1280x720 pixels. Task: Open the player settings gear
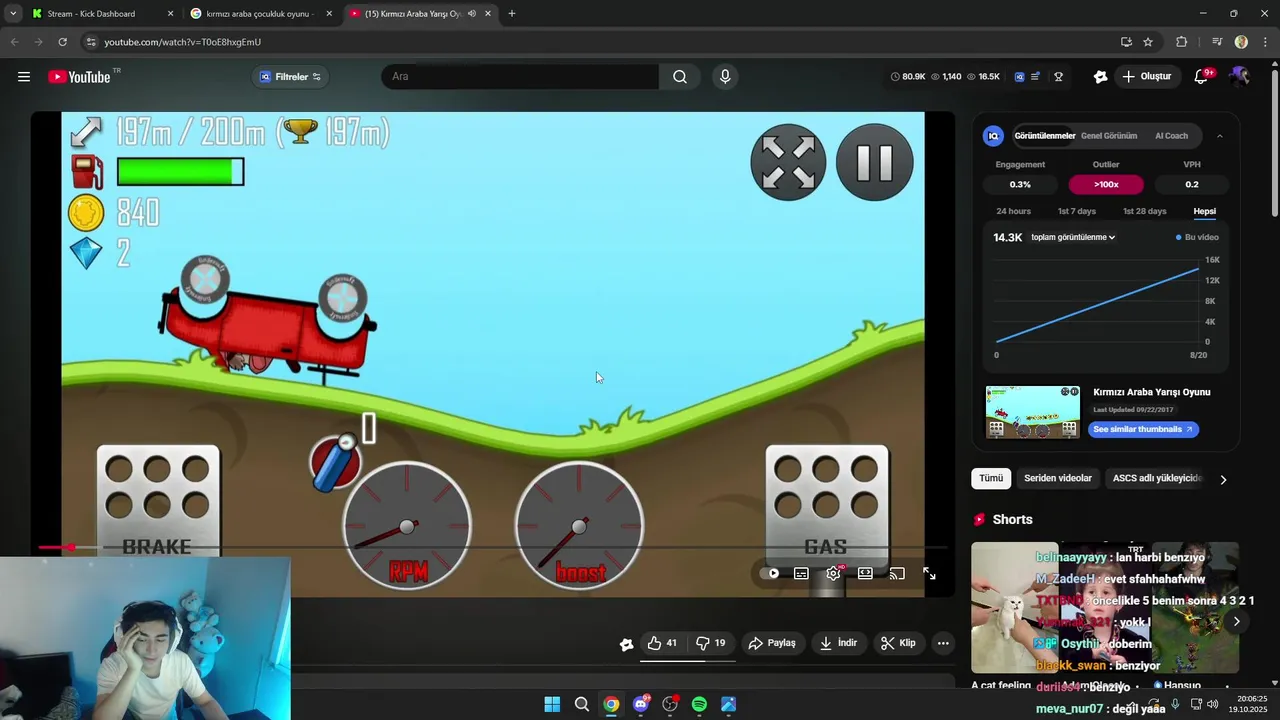tap(833, 574)
